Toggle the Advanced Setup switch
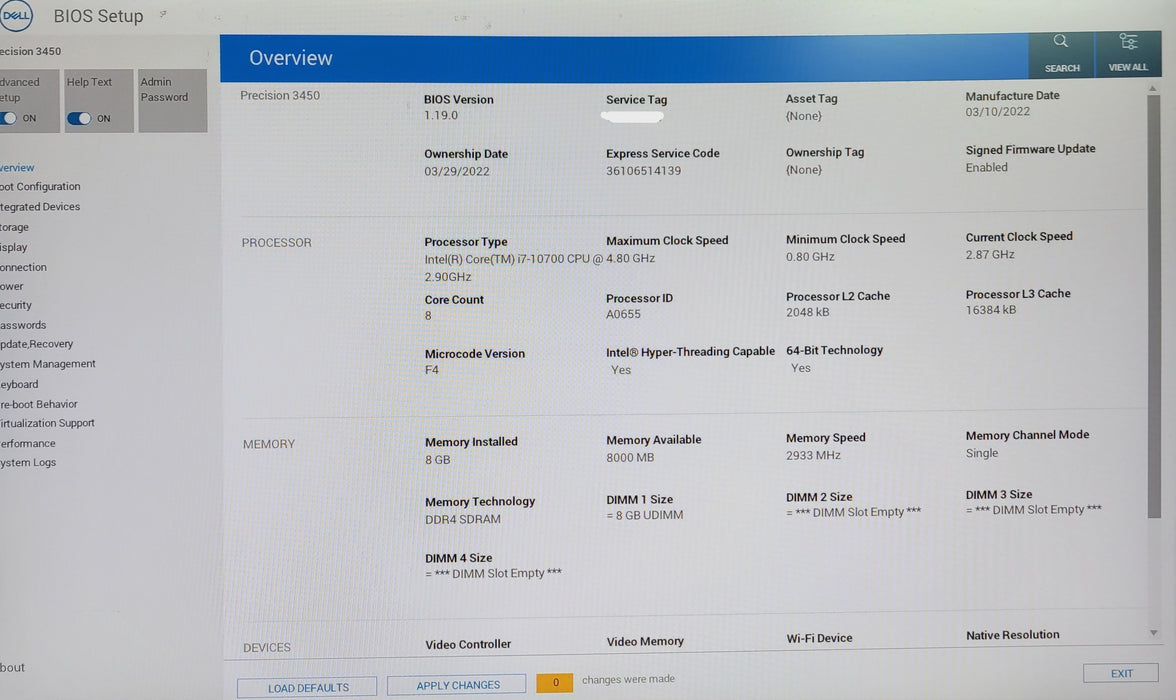The image size is (1176, 700). coord(9,118)
